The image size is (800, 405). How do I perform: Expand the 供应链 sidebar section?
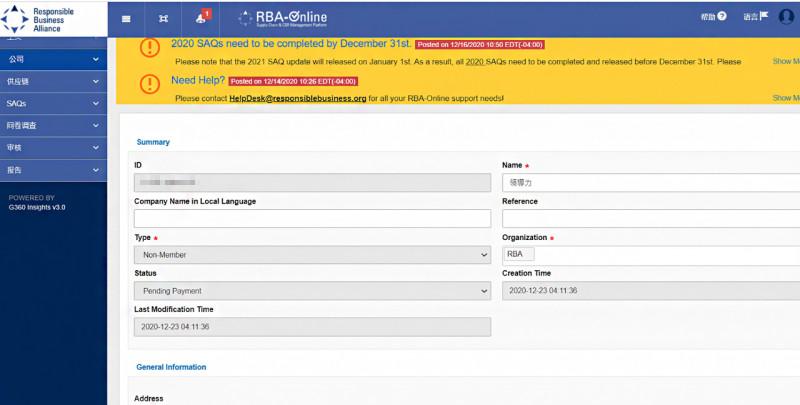point(53,82)
